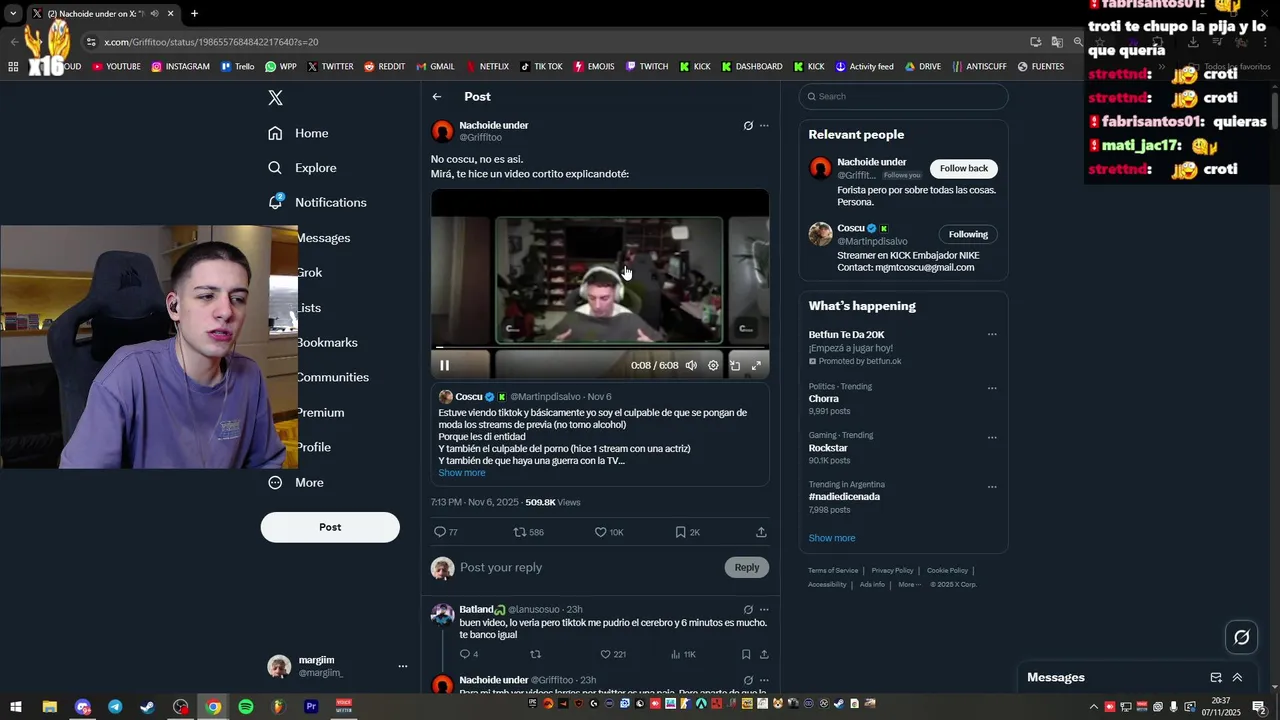Click the video progress bar
Viewport: 1280px width, 720px height.
pyautogui.click(x=600, y=348)
